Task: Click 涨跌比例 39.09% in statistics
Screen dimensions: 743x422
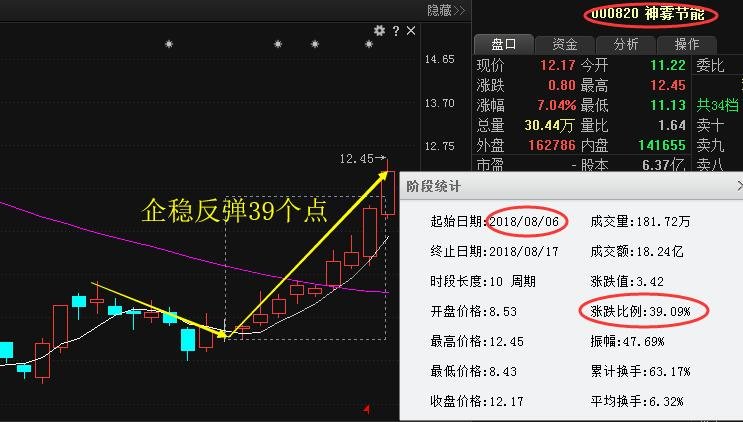Action: coord(640,311)
